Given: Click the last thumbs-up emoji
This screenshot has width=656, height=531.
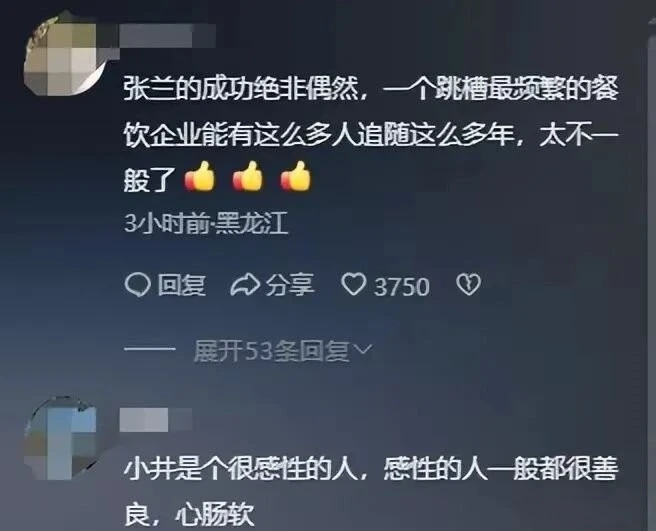Looking at the screenshot, I should click(x=295, y=176).
